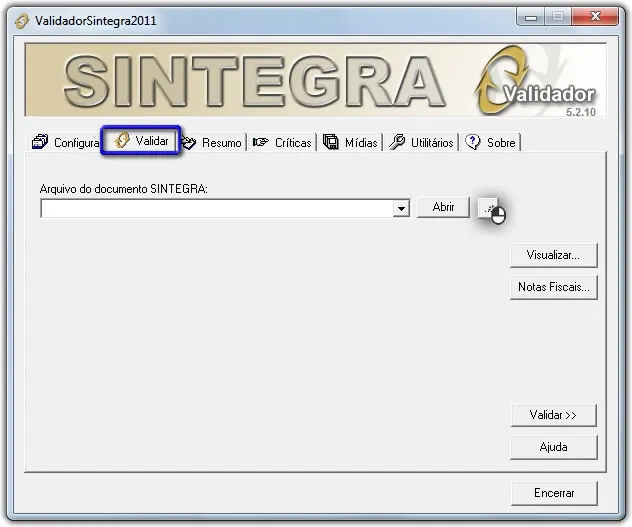Show the Sobre tab
The image size is (632, 527).
(491, 142)
